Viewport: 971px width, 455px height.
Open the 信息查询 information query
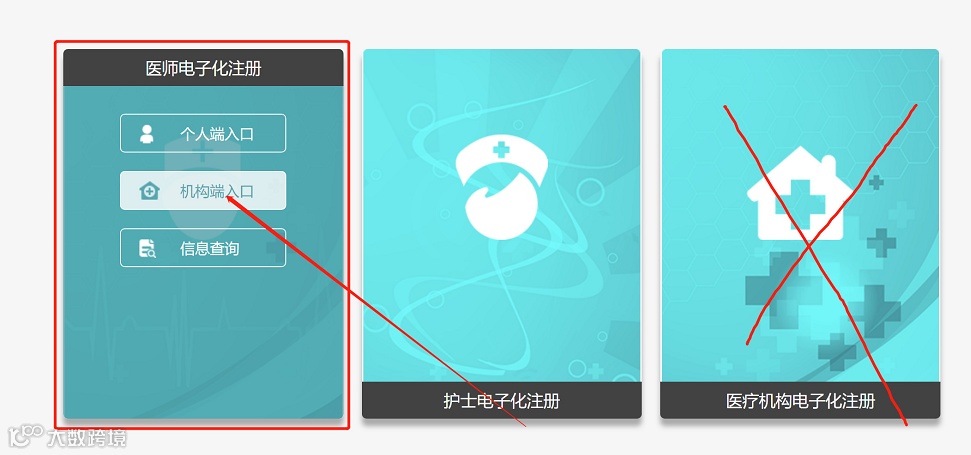click(202, 248)
